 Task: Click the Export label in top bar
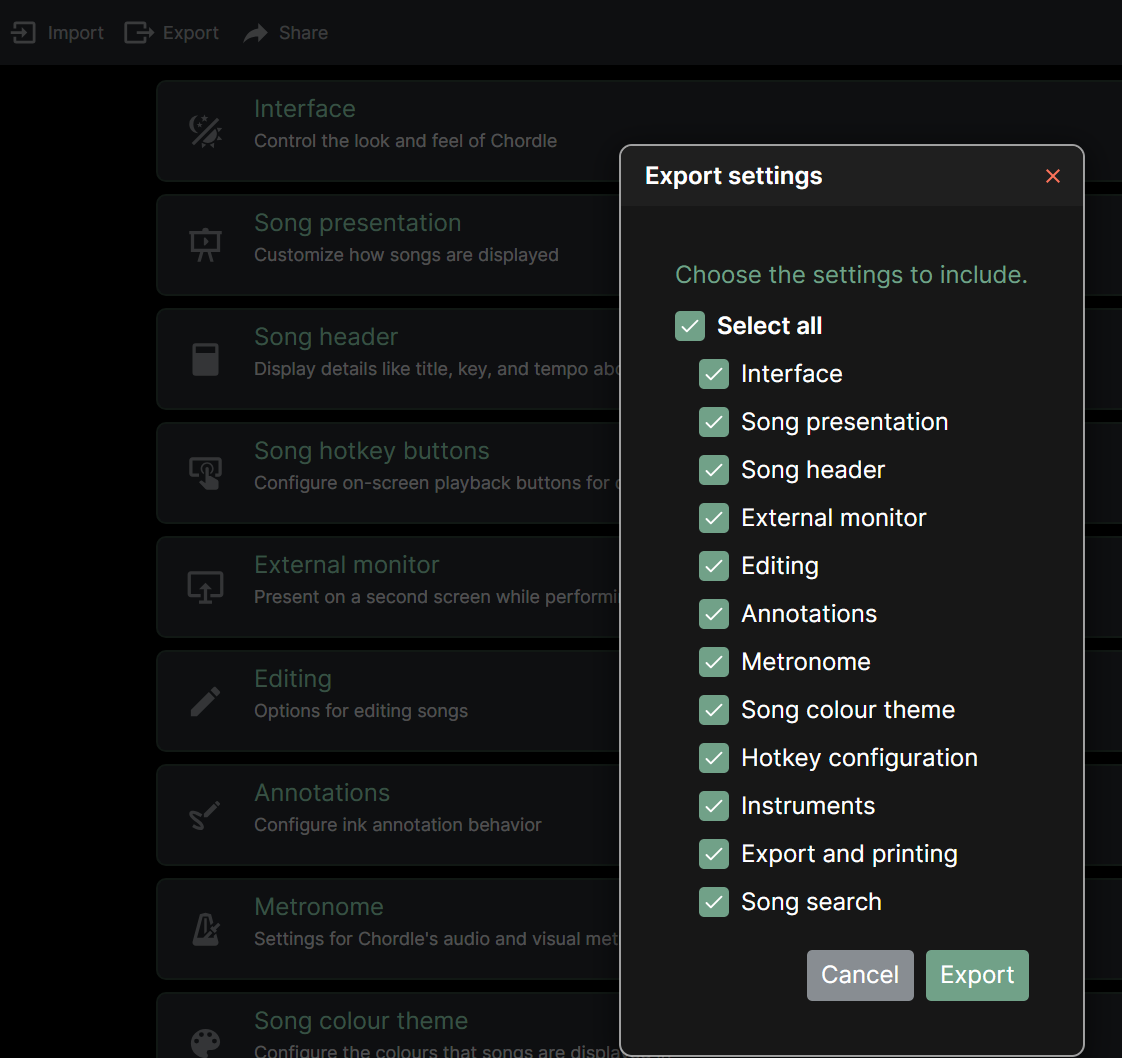coord(190,33)
